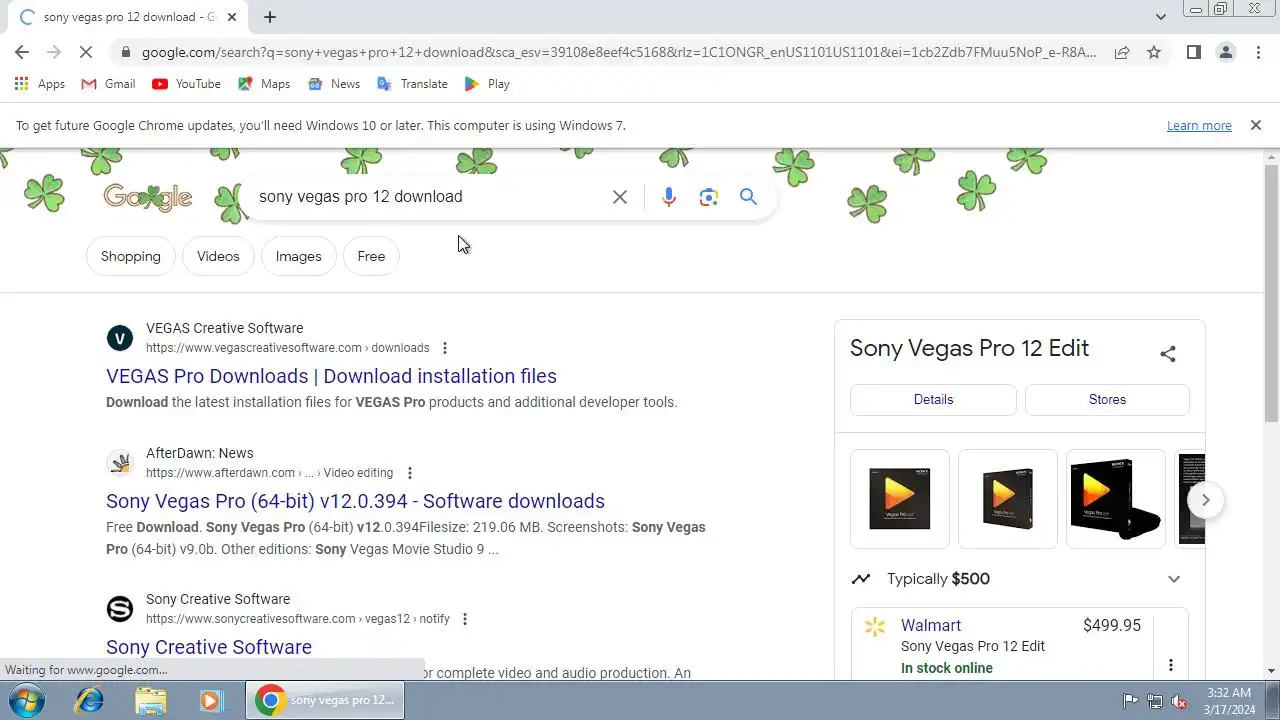Open the YouTube bookmark
This screenshot has width=1280, height=720.
186,84
